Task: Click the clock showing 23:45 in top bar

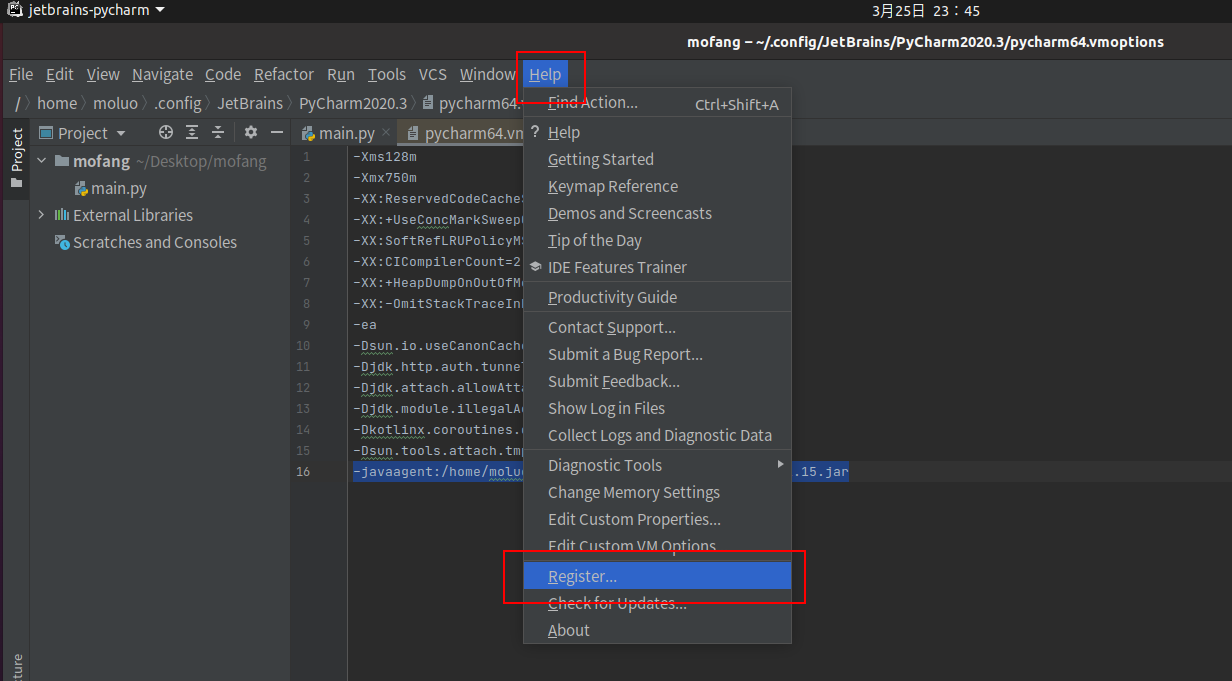Action: click(925, 11)
